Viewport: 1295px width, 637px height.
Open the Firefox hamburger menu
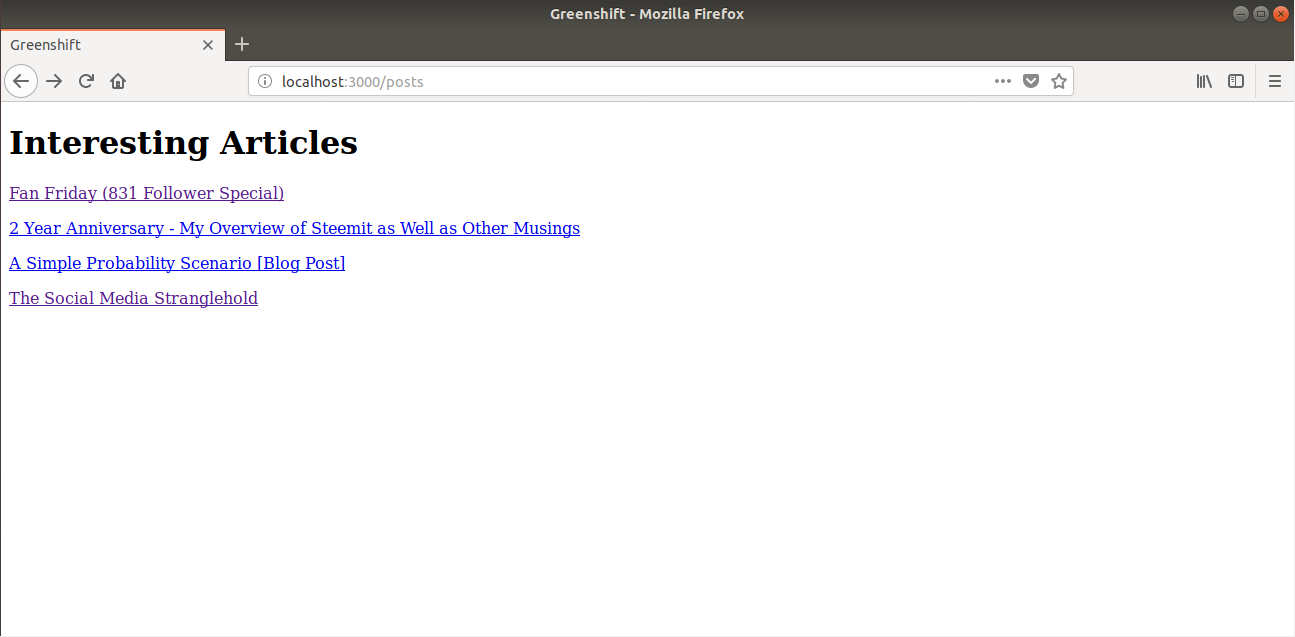point(1275,81)
